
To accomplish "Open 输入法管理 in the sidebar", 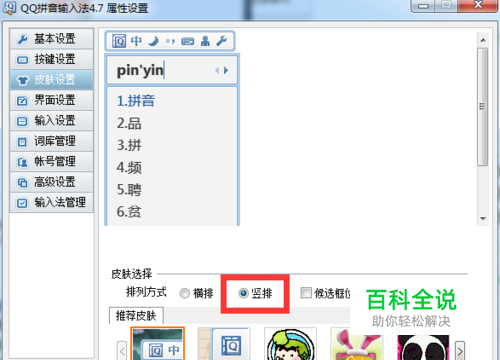I will click(51, 202).
